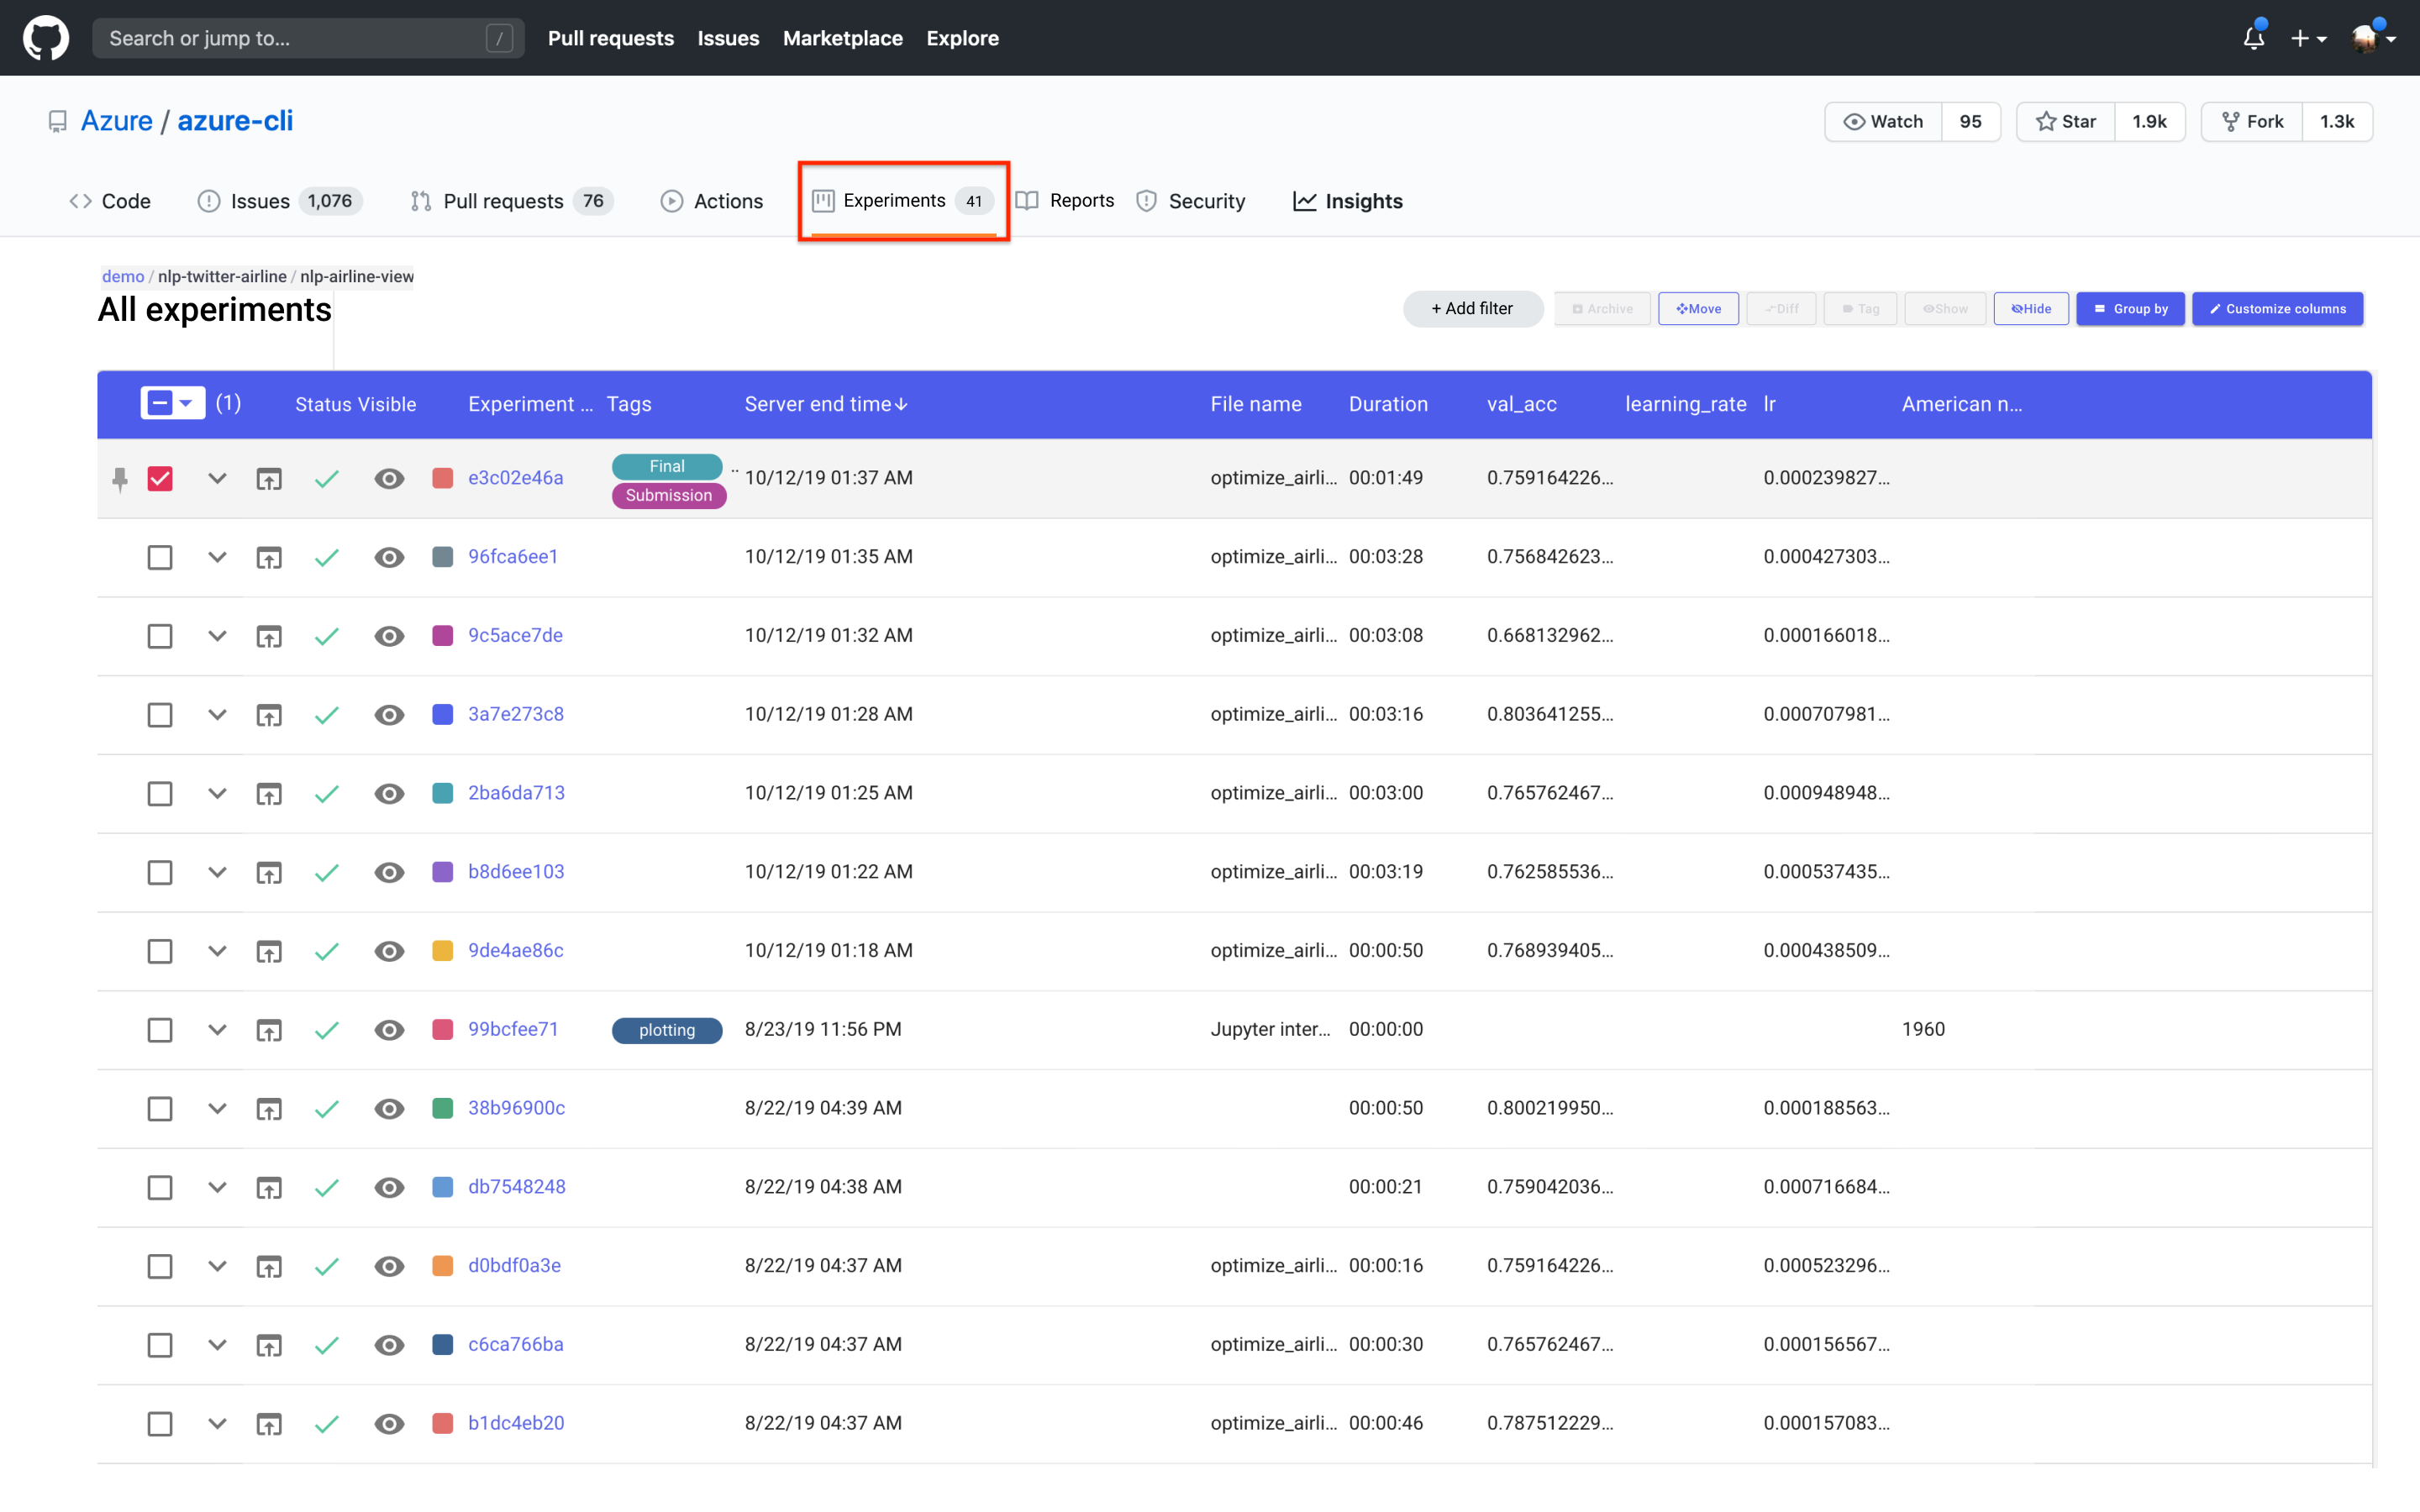
Task: Expand row chevron for the 99bcfee71 experiment
Action: point(217,1030)
